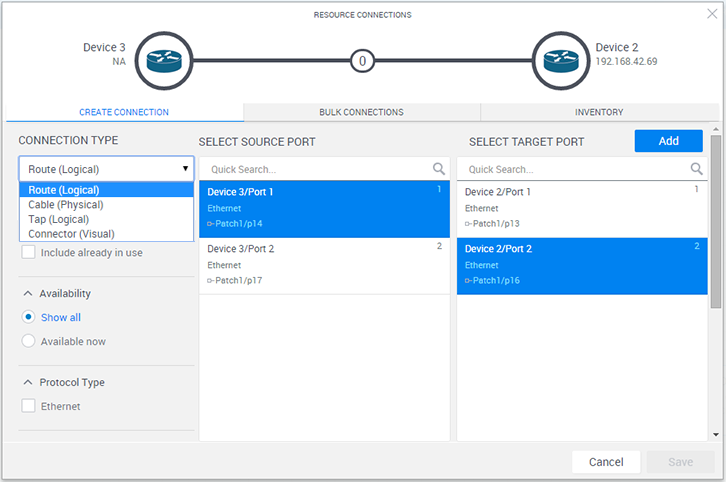This screenshot has height=482, width=726.
Task: Click the Device 2 router icon
Action: [559, 60]
